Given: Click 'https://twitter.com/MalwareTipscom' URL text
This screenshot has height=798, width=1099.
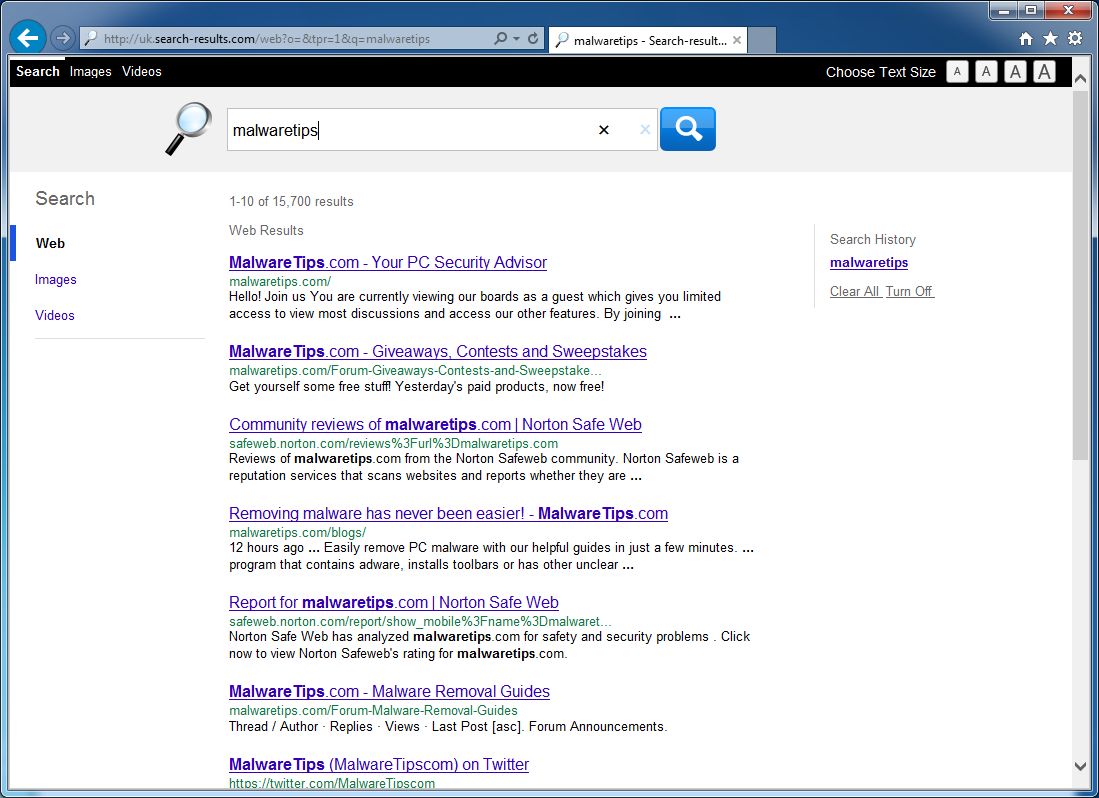Looking at the screenshot, I should click(x=332, y=783).
